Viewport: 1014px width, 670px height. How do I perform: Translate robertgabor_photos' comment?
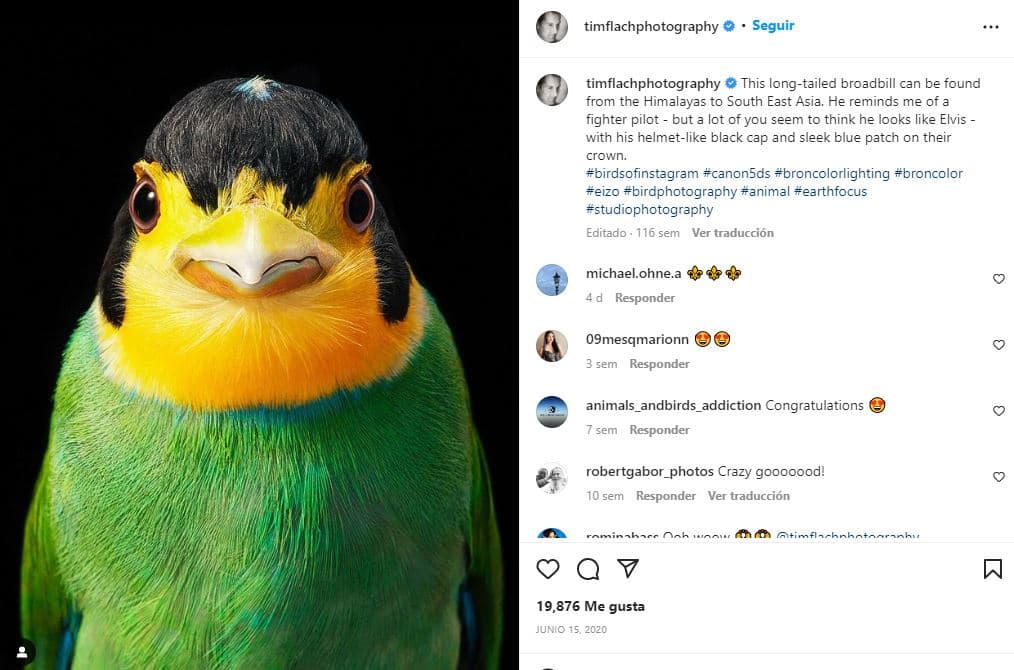[748, 496]
